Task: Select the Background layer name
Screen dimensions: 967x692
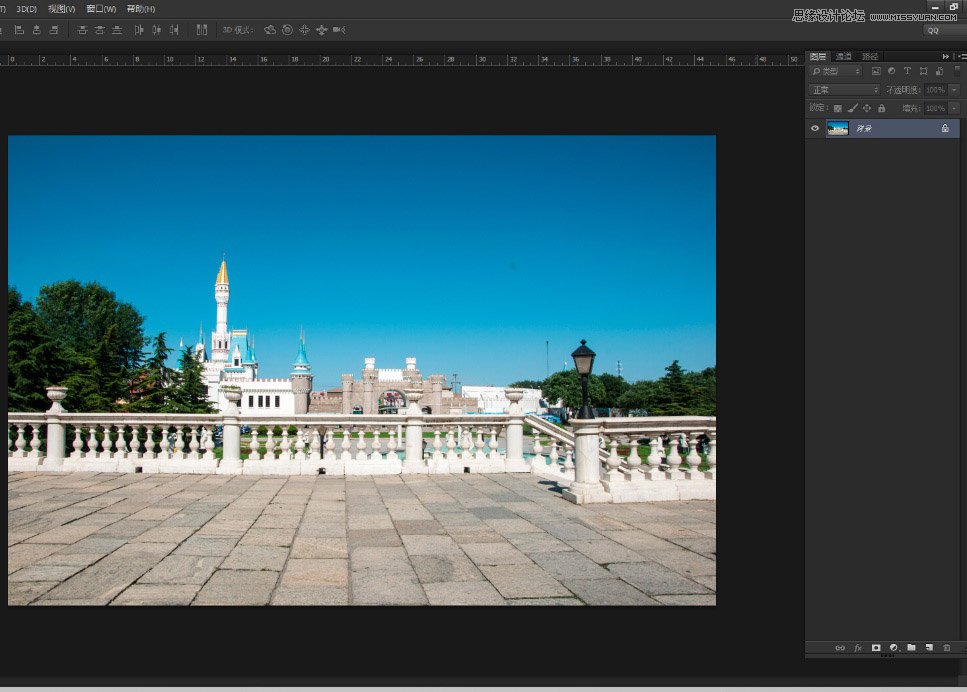Action: tap(863, 128)
